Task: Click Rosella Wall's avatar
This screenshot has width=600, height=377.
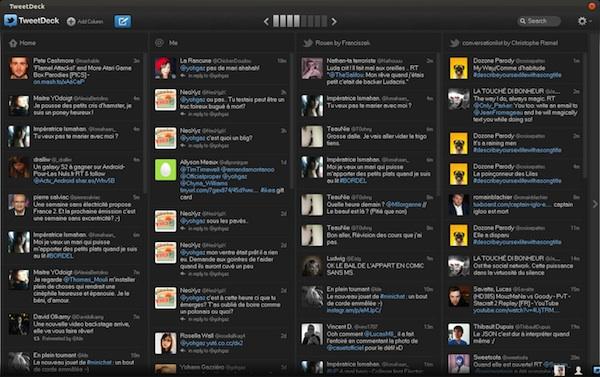Action: click(165, 343)
